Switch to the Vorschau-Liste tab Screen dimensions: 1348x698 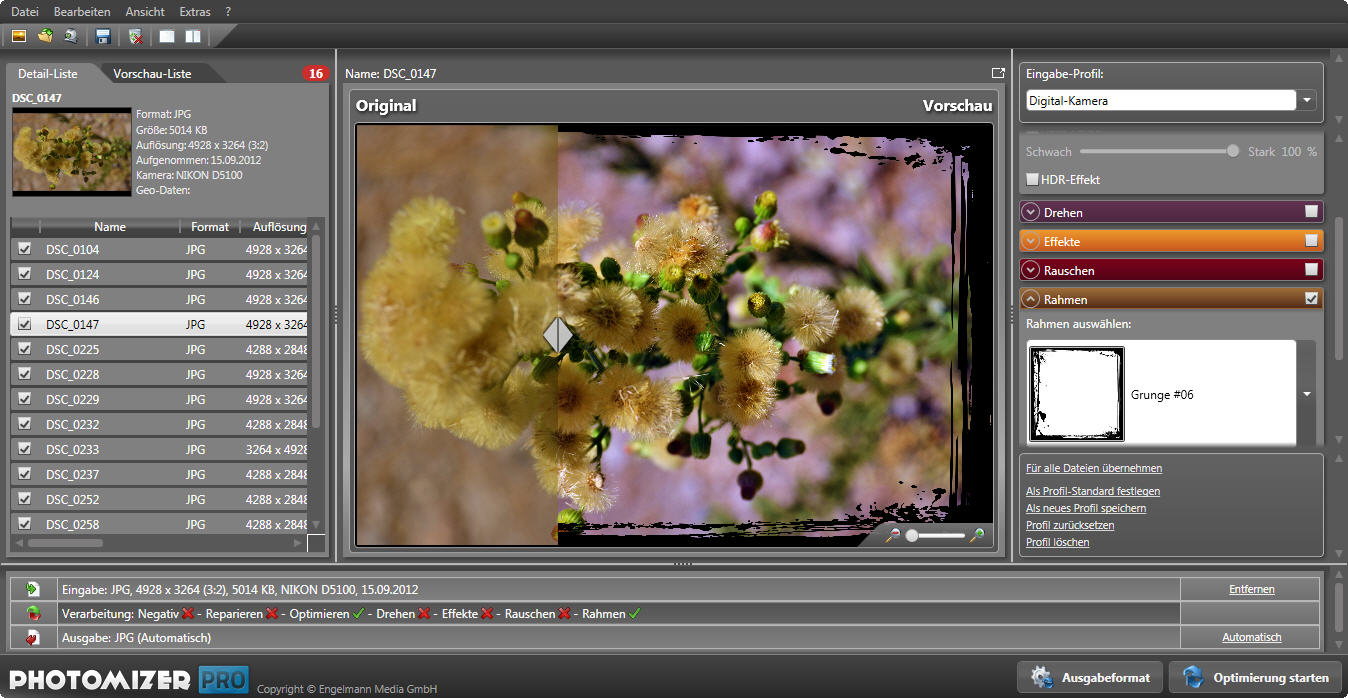coord(152,73)
